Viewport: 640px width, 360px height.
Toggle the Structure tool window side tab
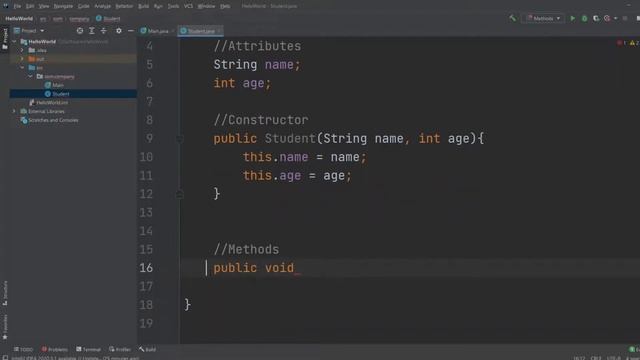[5, 293]
